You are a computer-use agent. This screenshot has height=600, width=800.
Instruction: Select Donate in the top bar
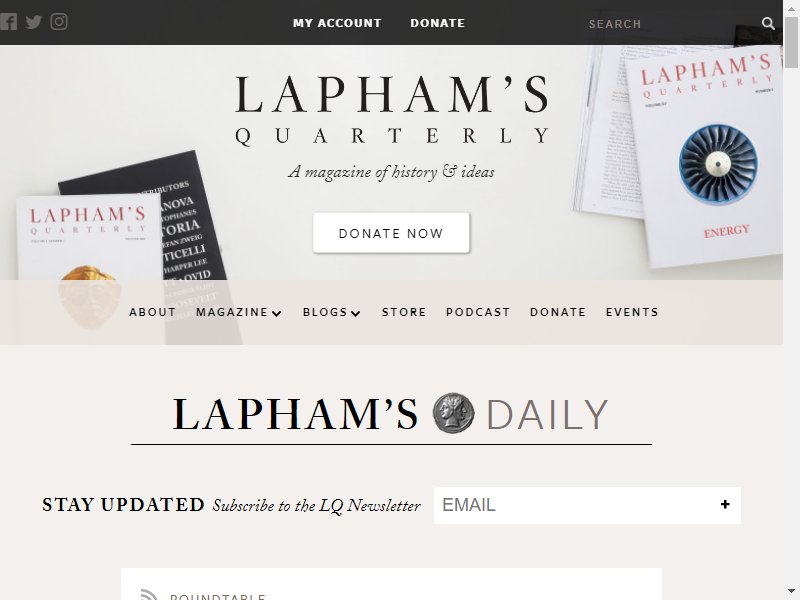click(x=438, y=23)
